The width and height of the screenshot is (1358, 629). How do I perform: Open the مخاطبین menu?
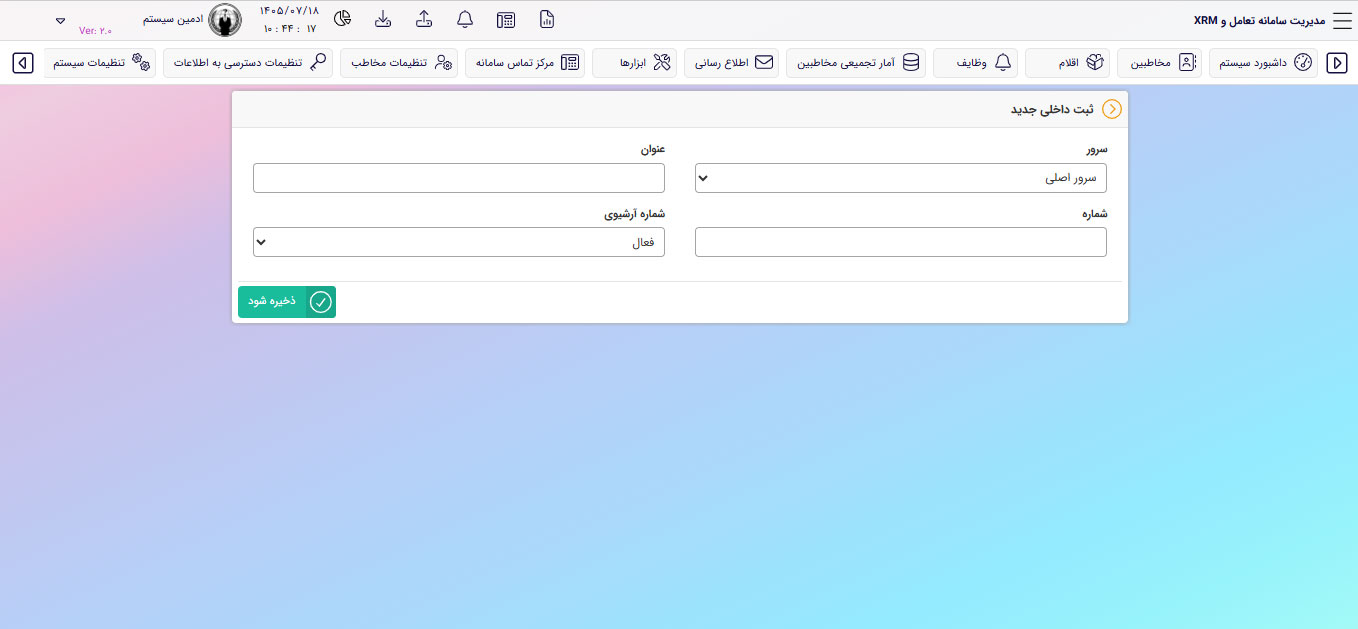pos(1160,63)
